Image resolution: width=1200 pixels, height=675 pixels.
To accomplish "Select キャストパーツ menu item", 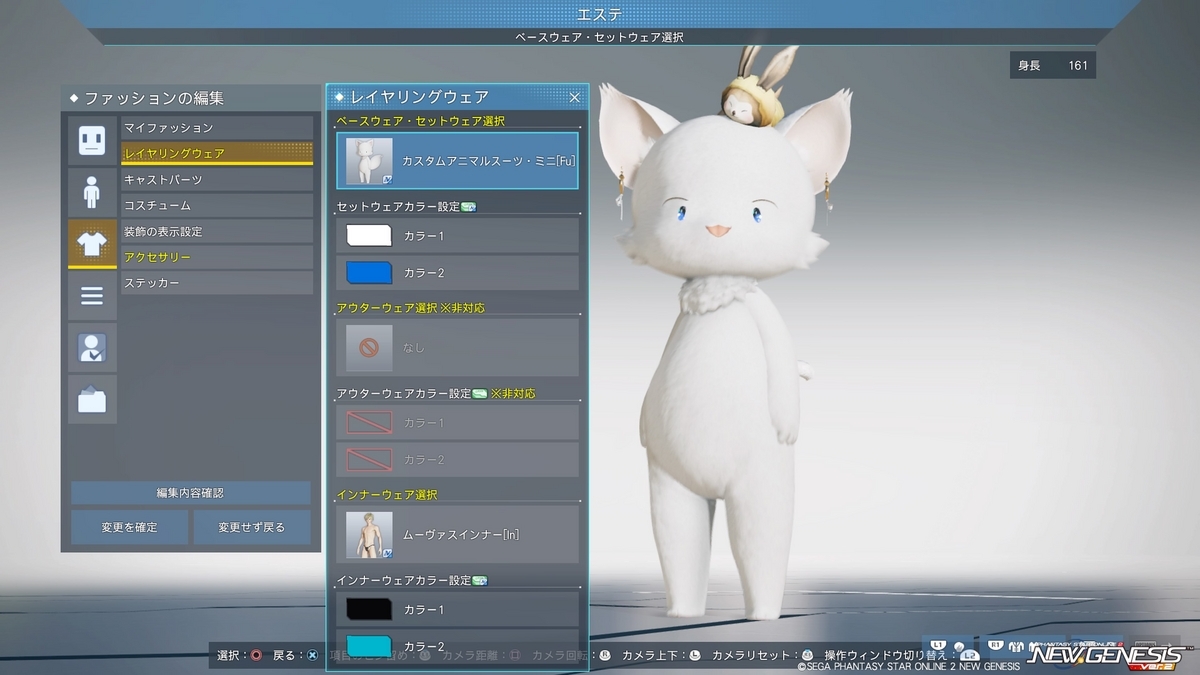I will point(217,179).
